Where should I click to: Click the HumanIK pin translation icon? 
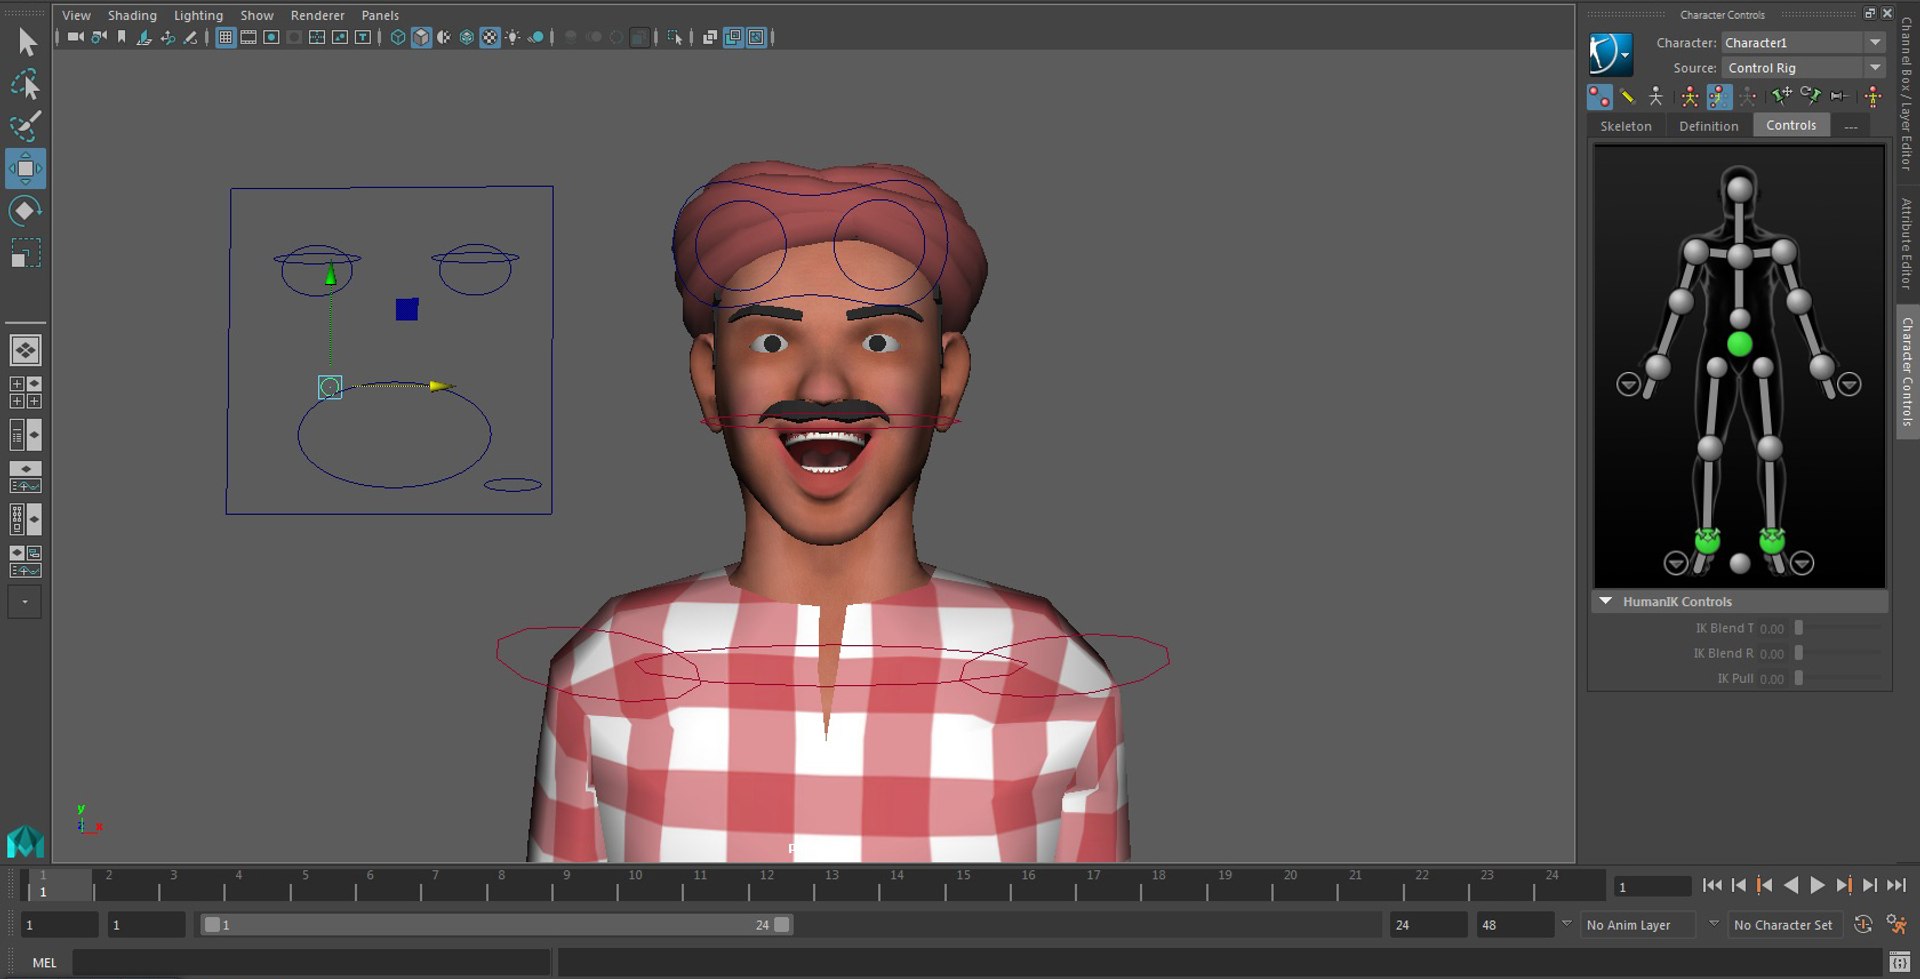(x=1781, y=96)
